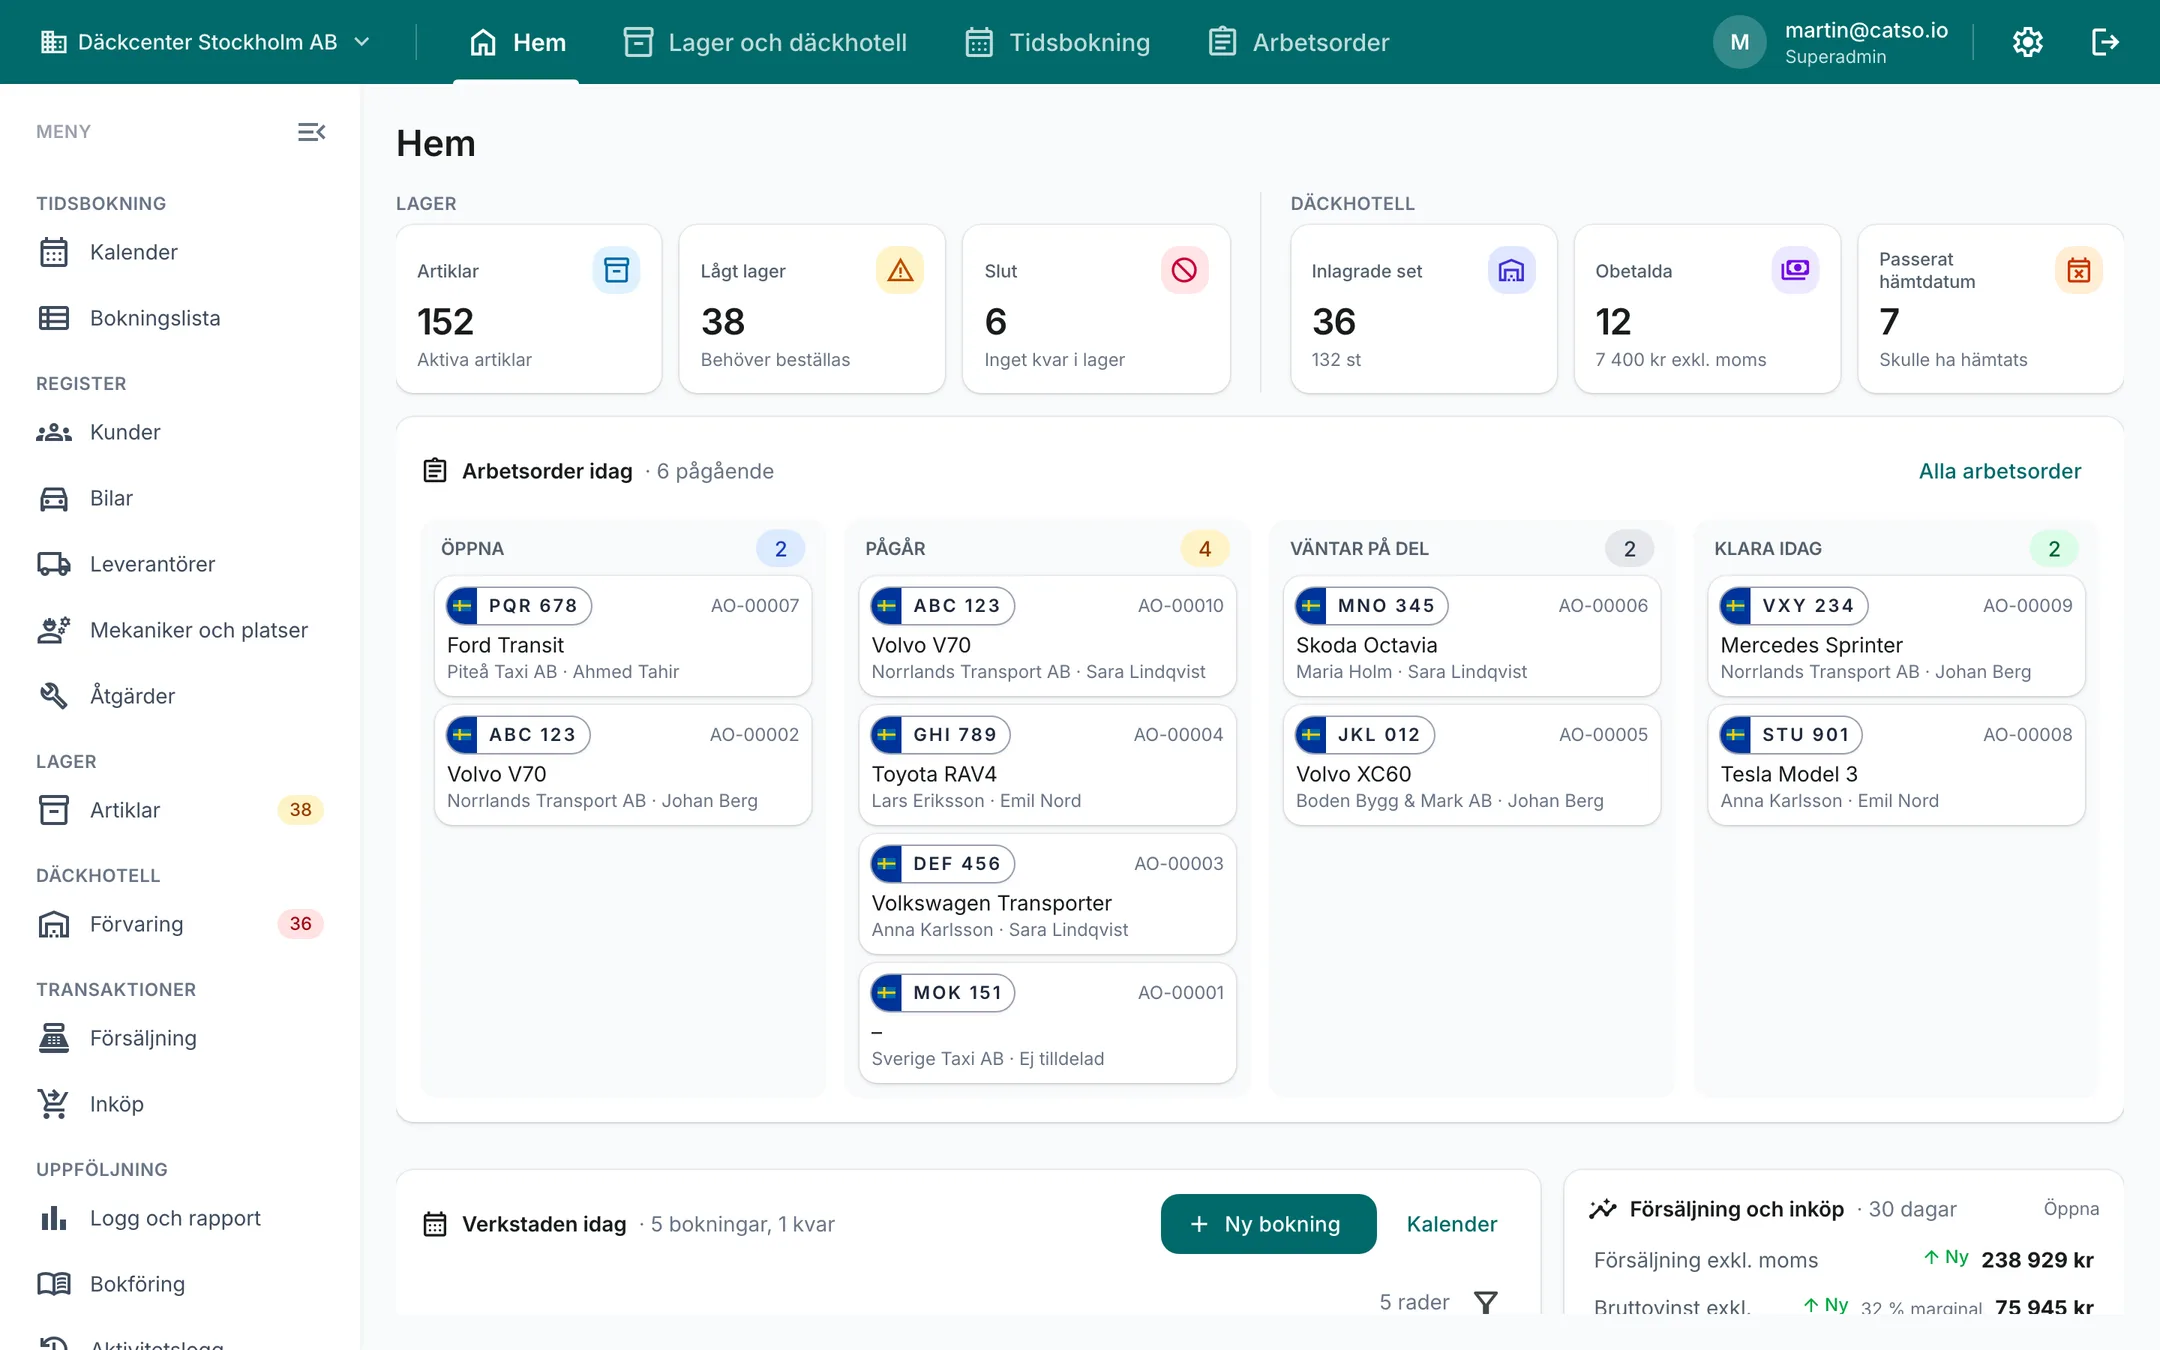Open Förvaring under Däckhotell
Image resolution: width=2160 pixels, height=1350 pixels.
click(x=180, y=924)
